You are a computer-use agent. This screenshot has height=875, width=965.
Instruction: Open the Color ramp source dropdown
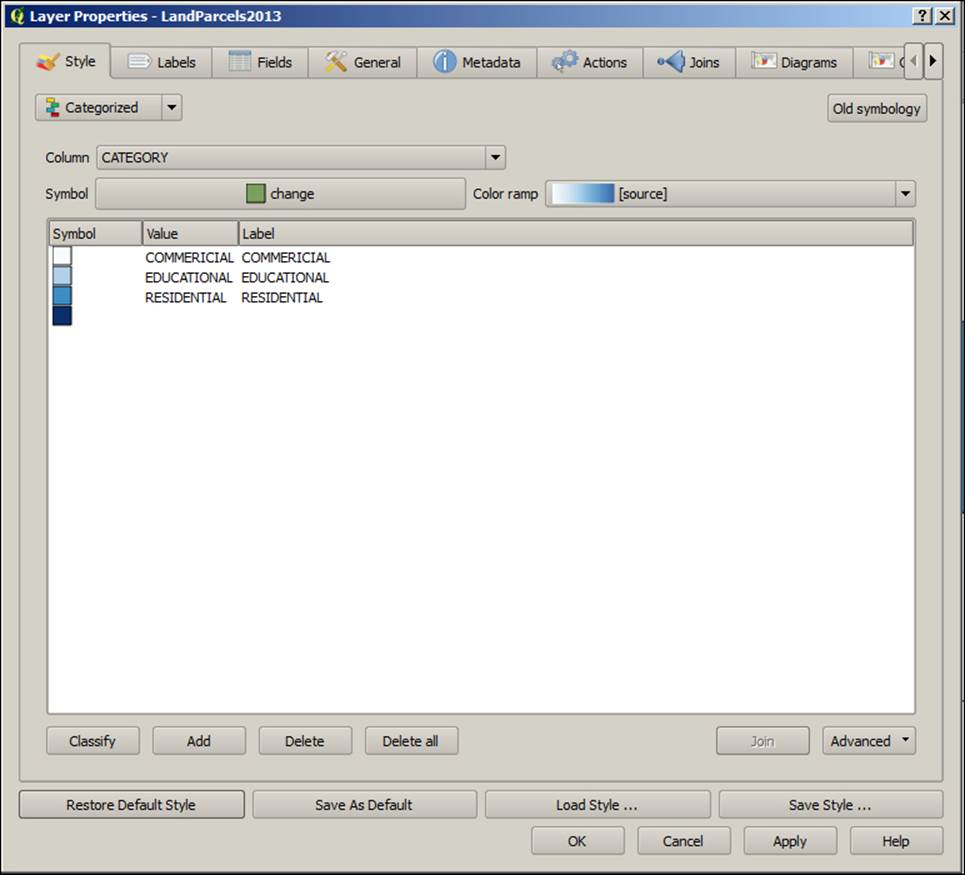click(905, 193)
